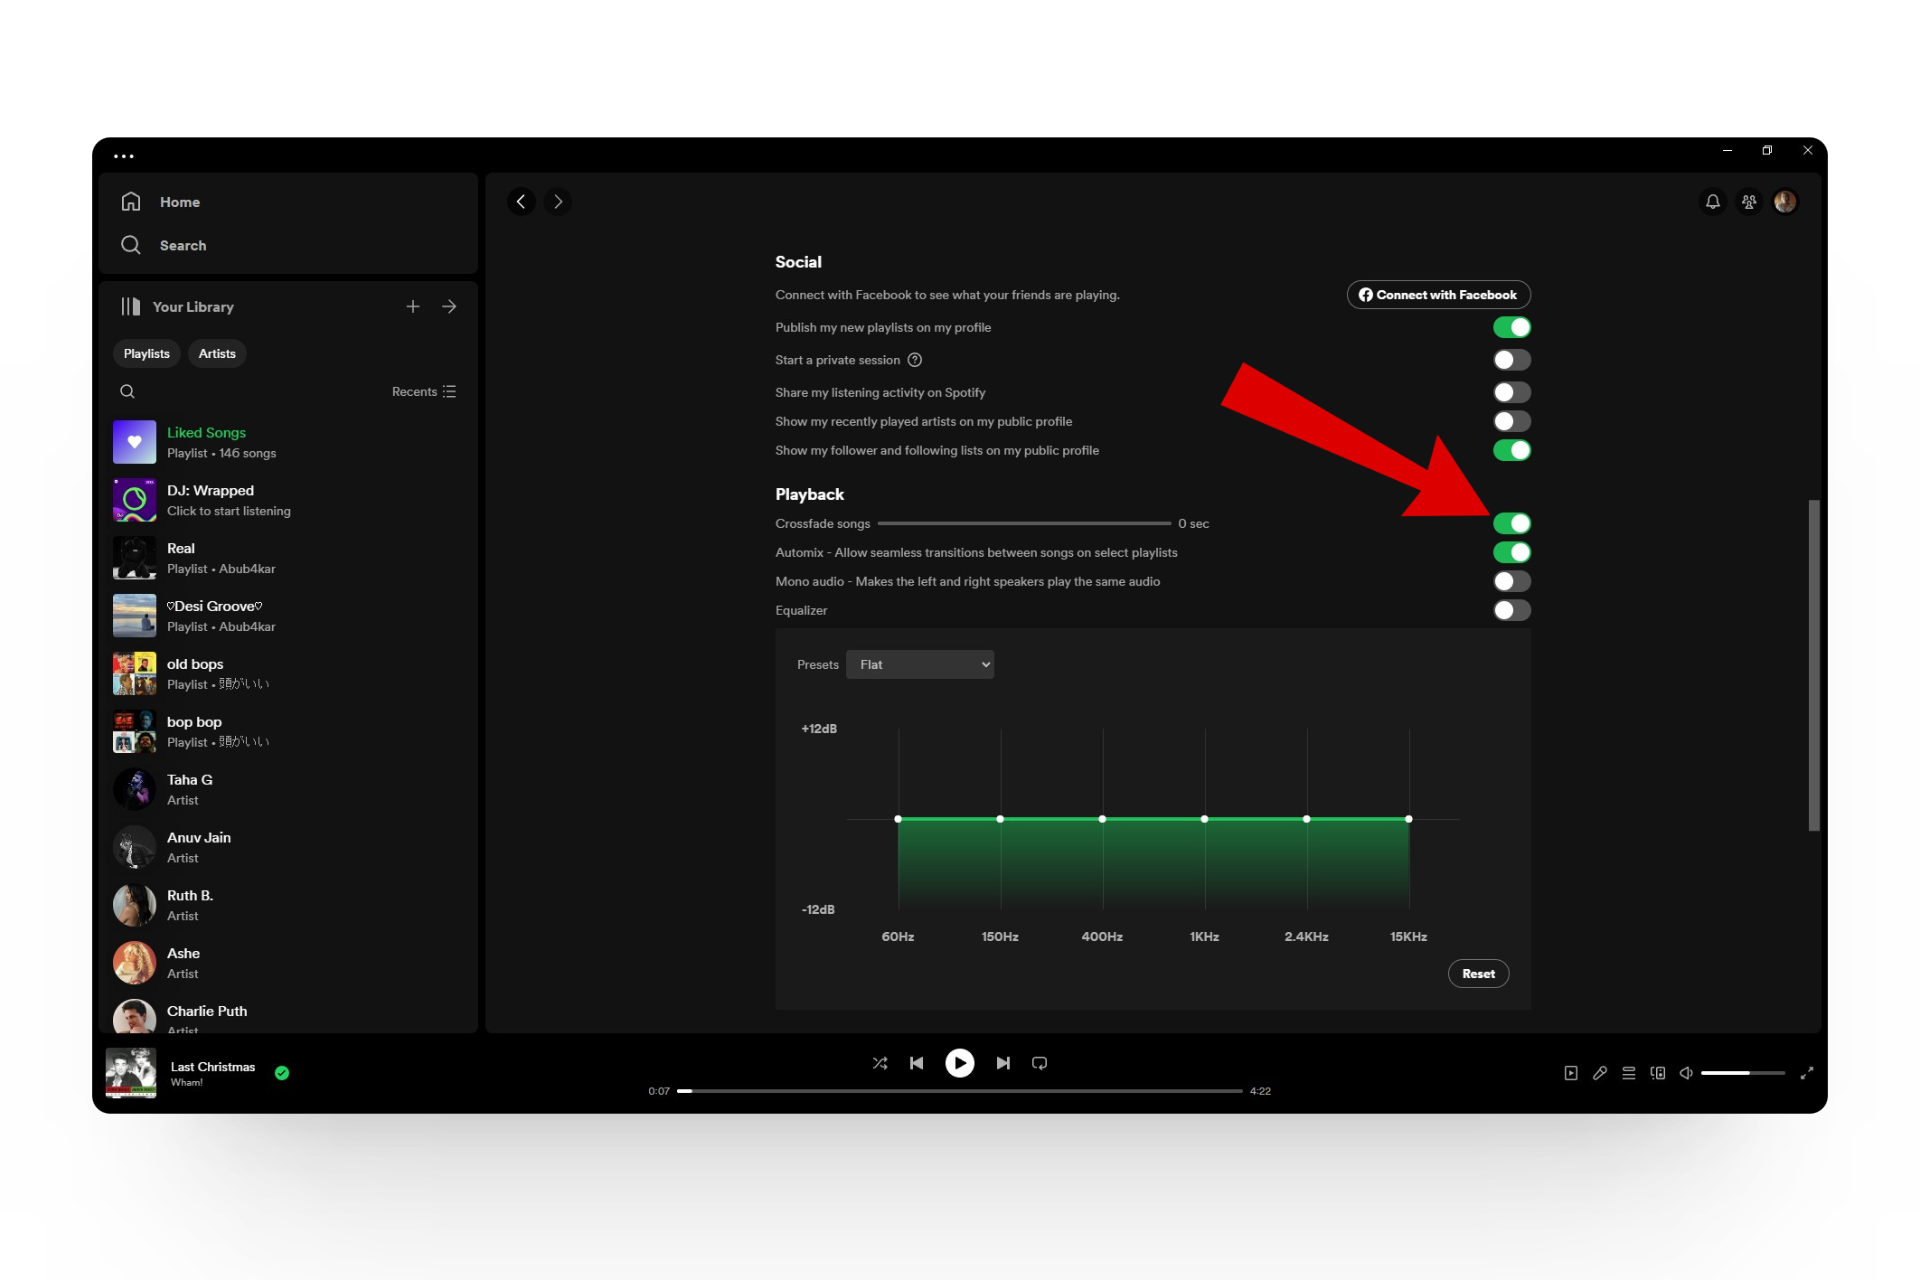Skip to the next track
Image resolution: width=1920 pixels, height=1280 pixels.
pyautogui.click(x=1003, y=1063)
